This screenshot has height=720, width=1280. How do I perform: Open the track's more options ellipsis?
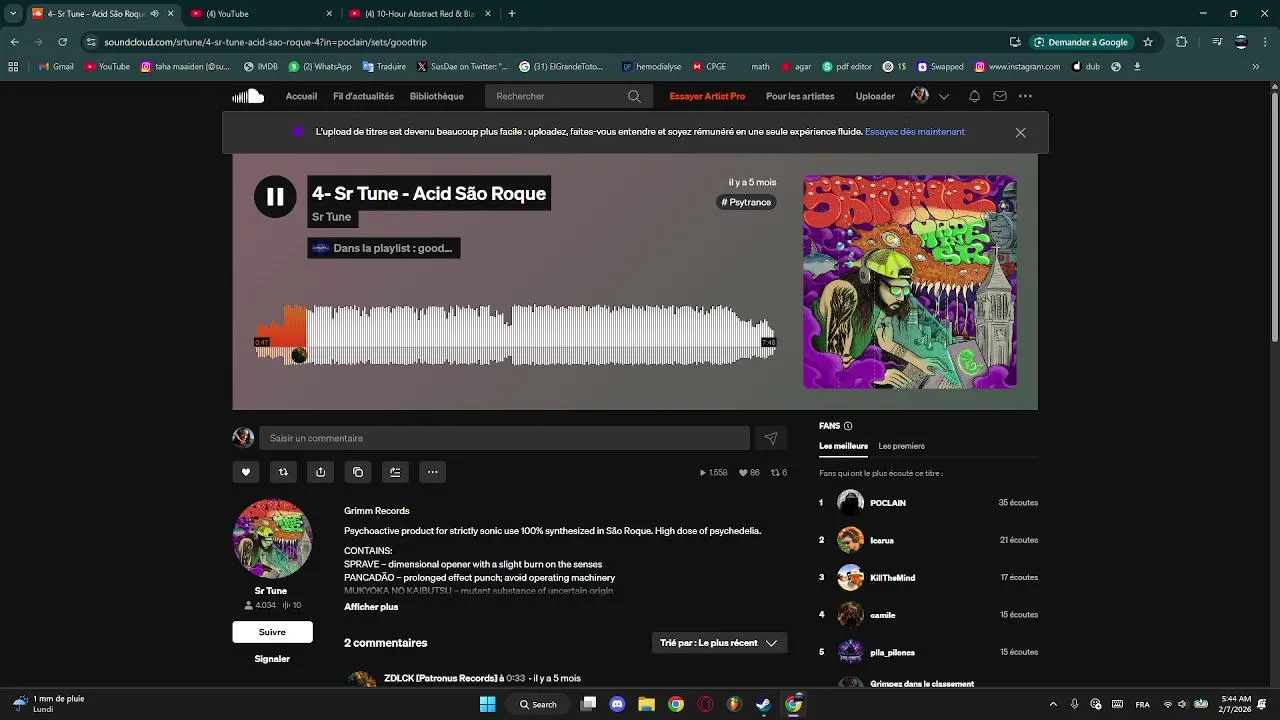[432, 472]
